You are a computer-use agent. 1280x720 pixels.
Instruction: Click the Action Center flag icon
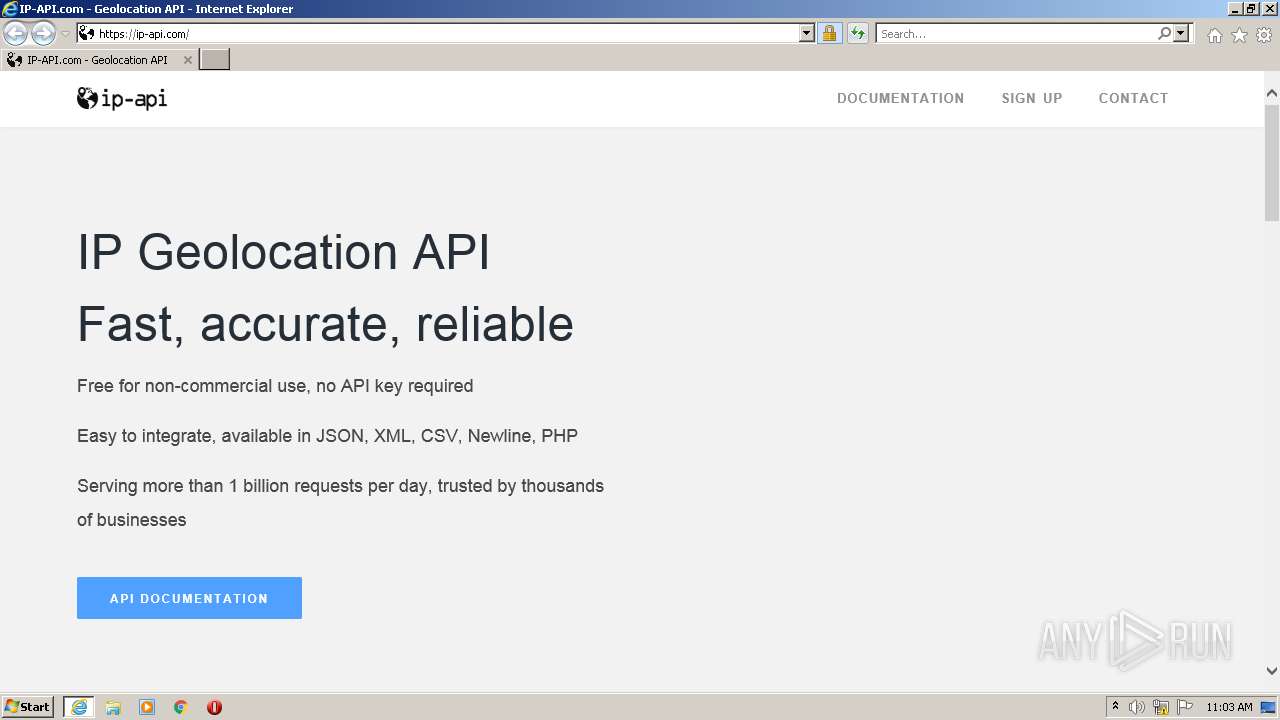point(1185,707)
